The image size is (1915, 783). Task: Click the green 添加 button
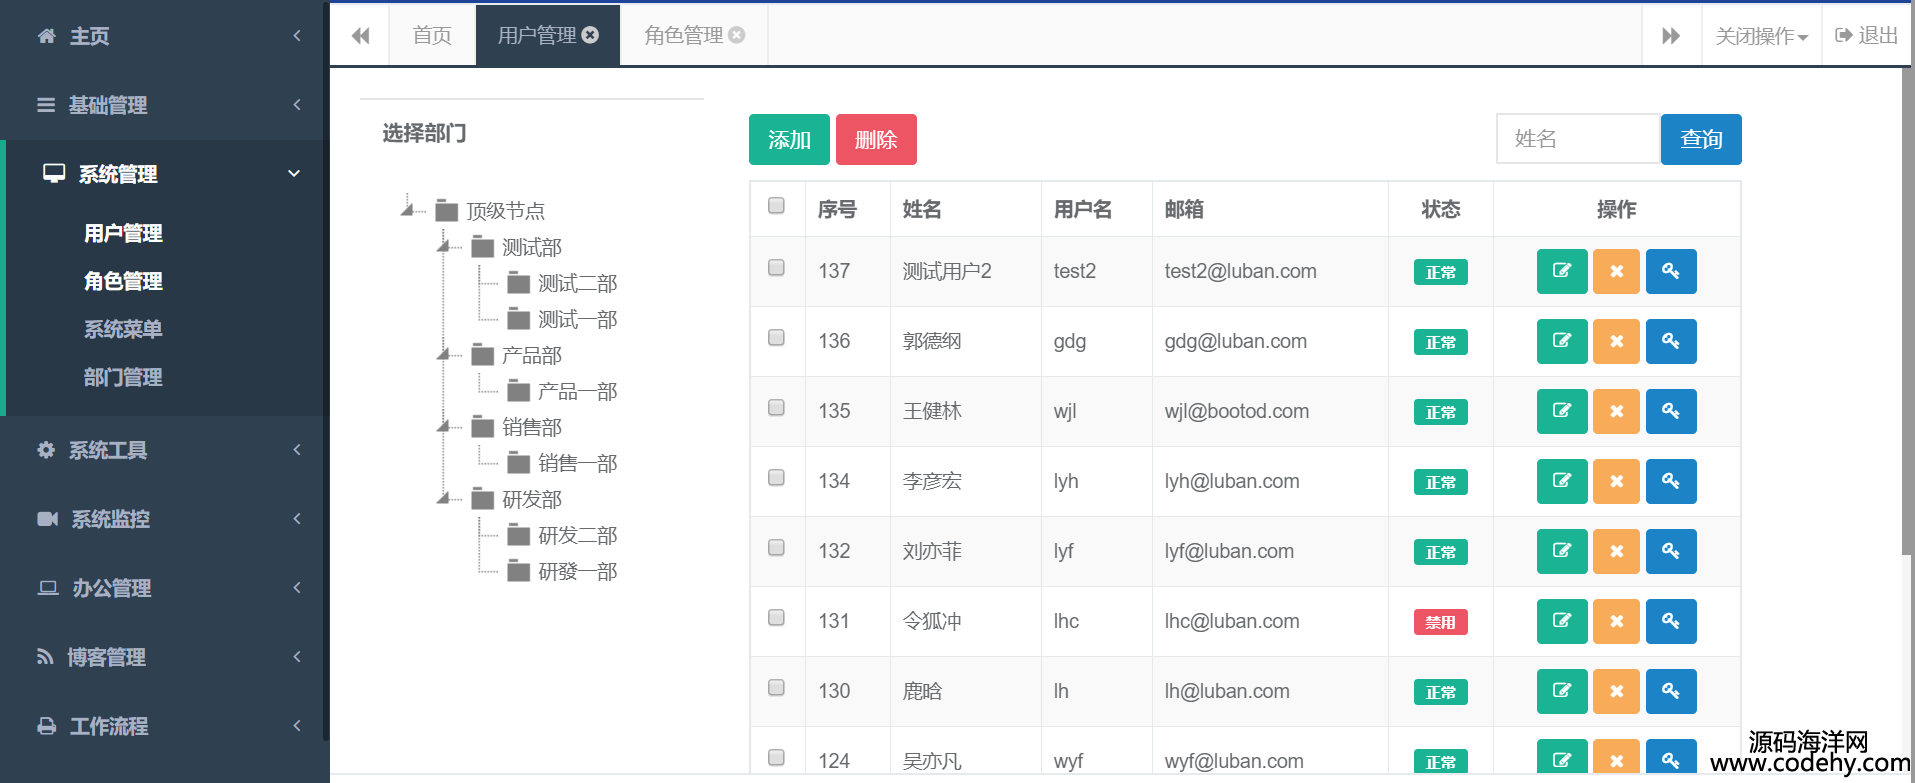789,139
